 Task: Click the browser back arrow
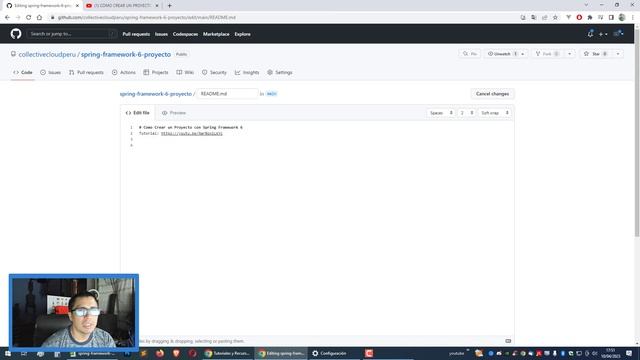pyautogui.click(x=7, y=18)
